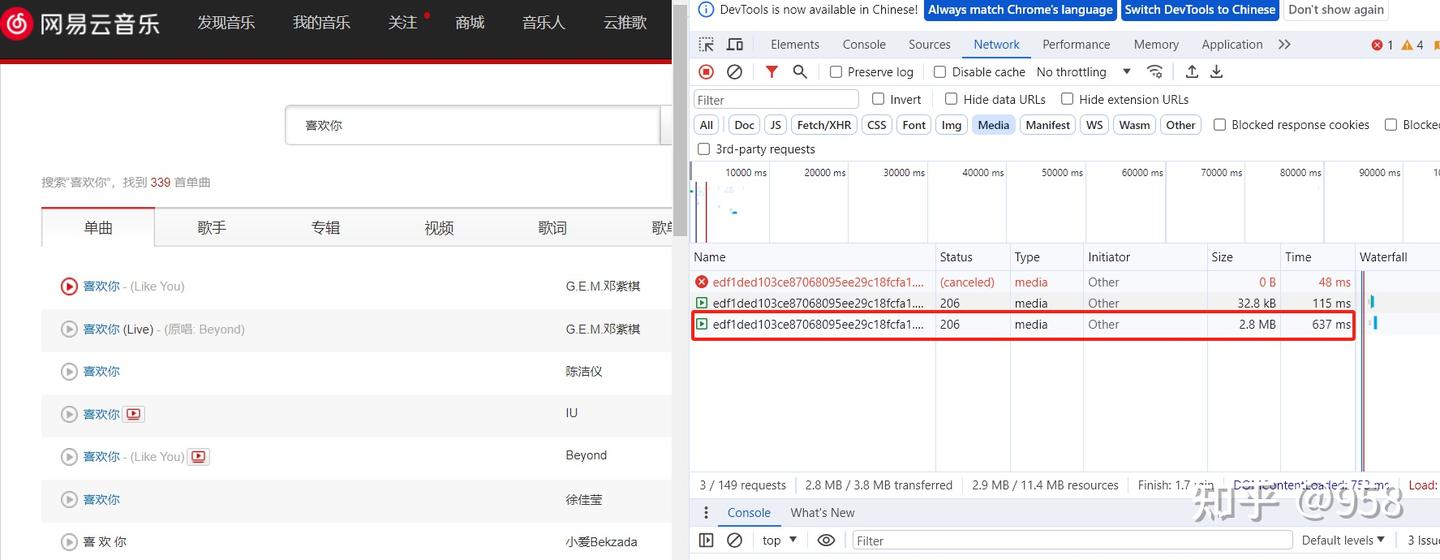
Task: Click the console Filter text field
Action: (x=1070, y=540)
